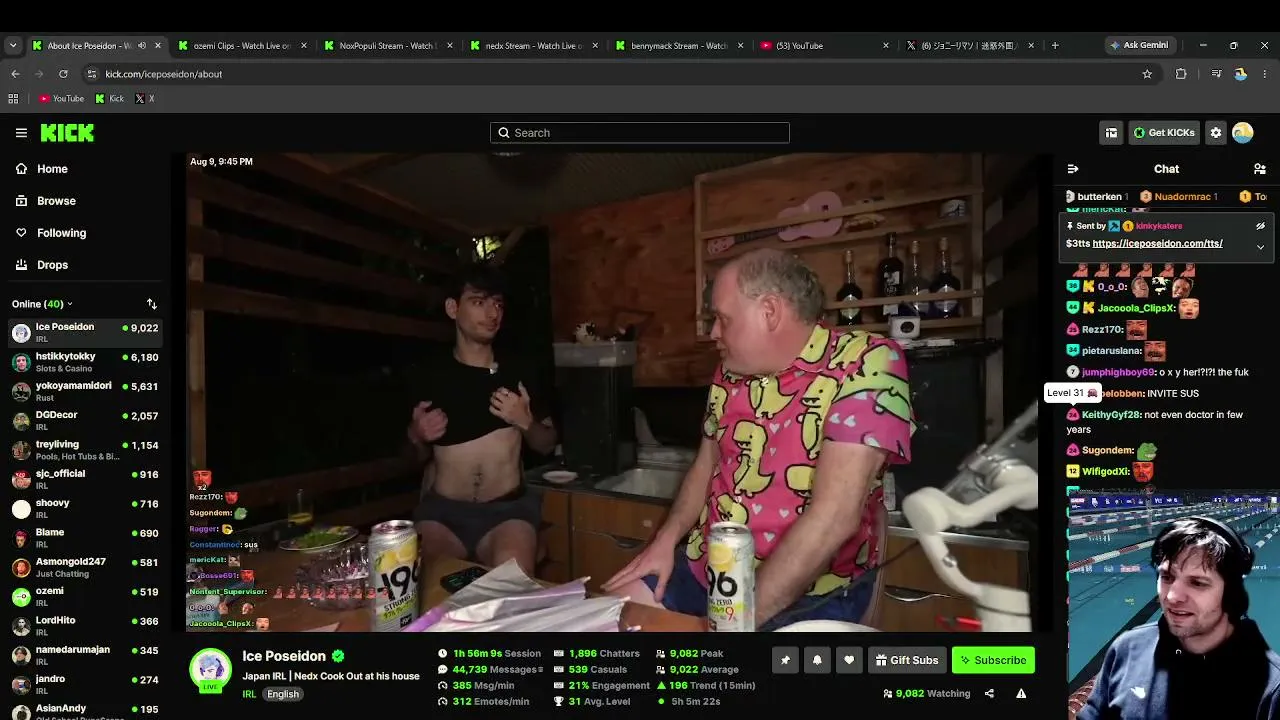Open the settings gear in Kick header
Image resolution: width=1280 pixels, height=720 pixels.
(x=1216, y=132)
